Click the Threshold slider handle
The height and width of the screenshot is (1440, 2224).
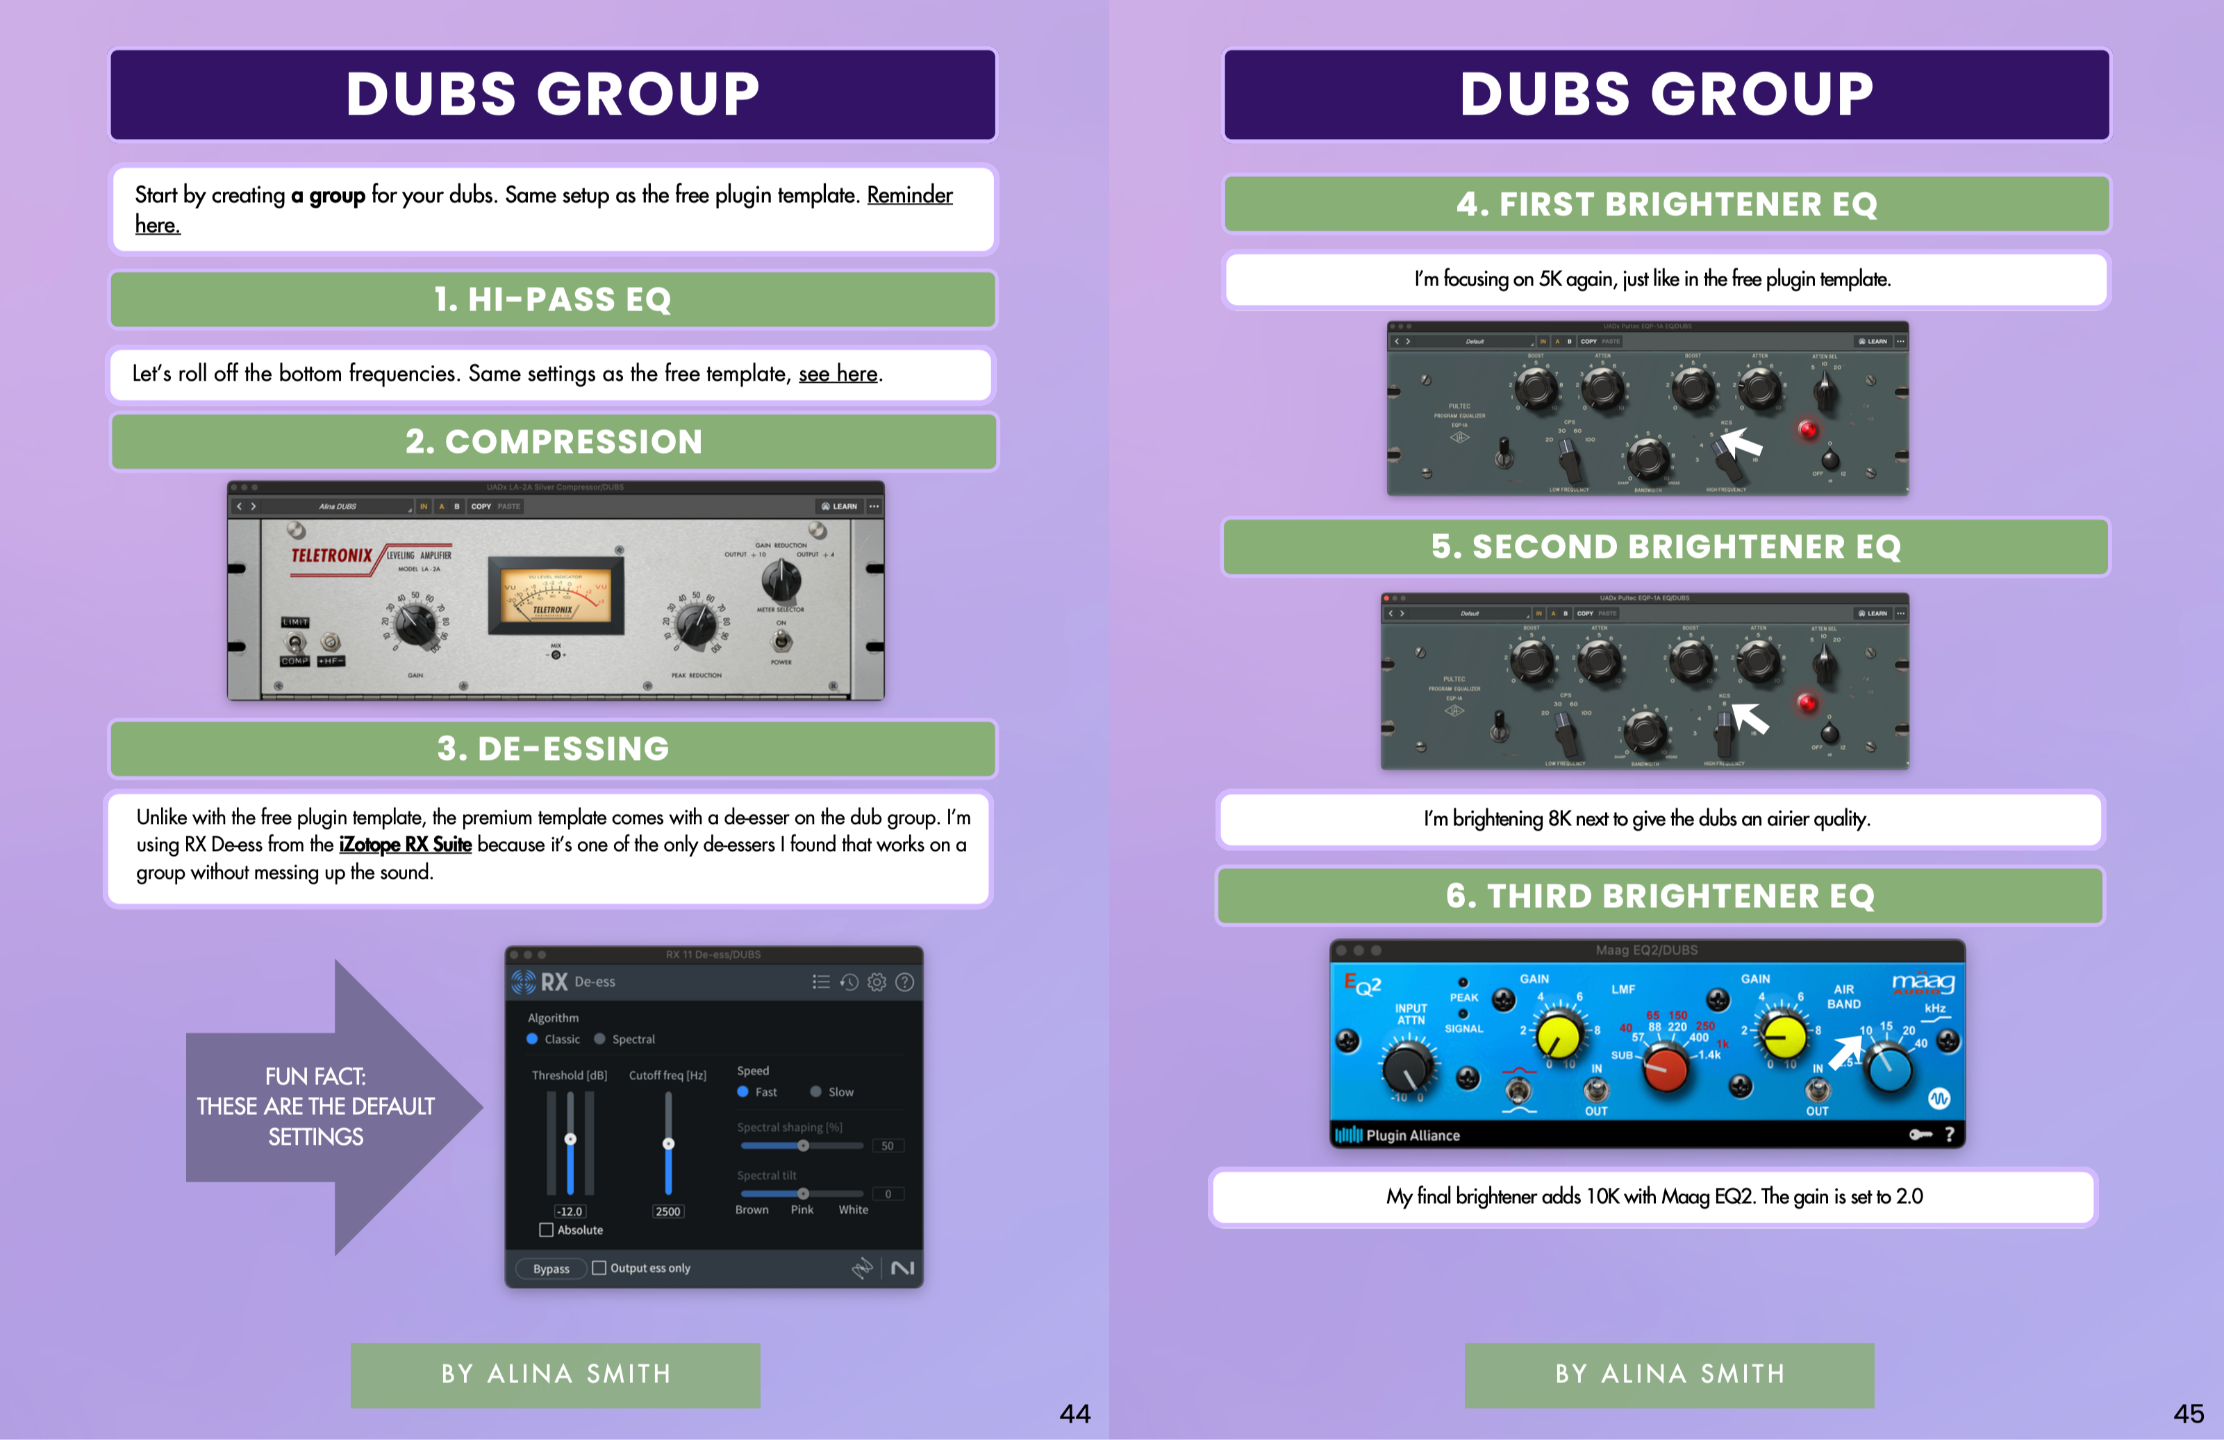(x=570, y=1139)
